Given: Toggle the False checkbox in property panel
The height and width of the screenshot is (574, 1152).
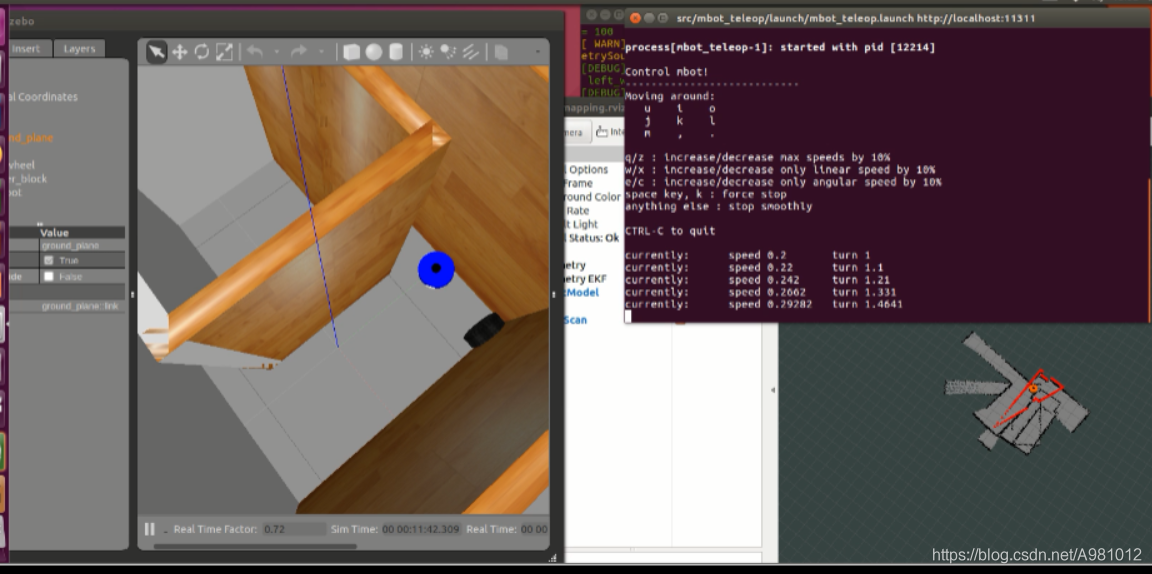Looking at the screenshot, I should click(49, 276).
